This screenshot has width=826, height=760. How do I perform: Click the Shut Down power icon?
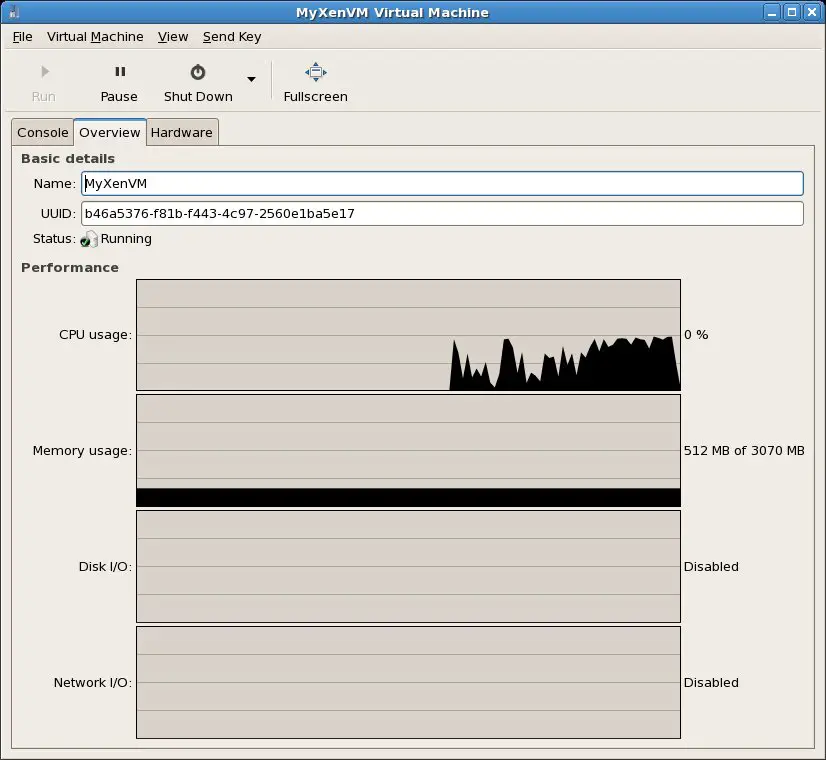coord(197,70)
